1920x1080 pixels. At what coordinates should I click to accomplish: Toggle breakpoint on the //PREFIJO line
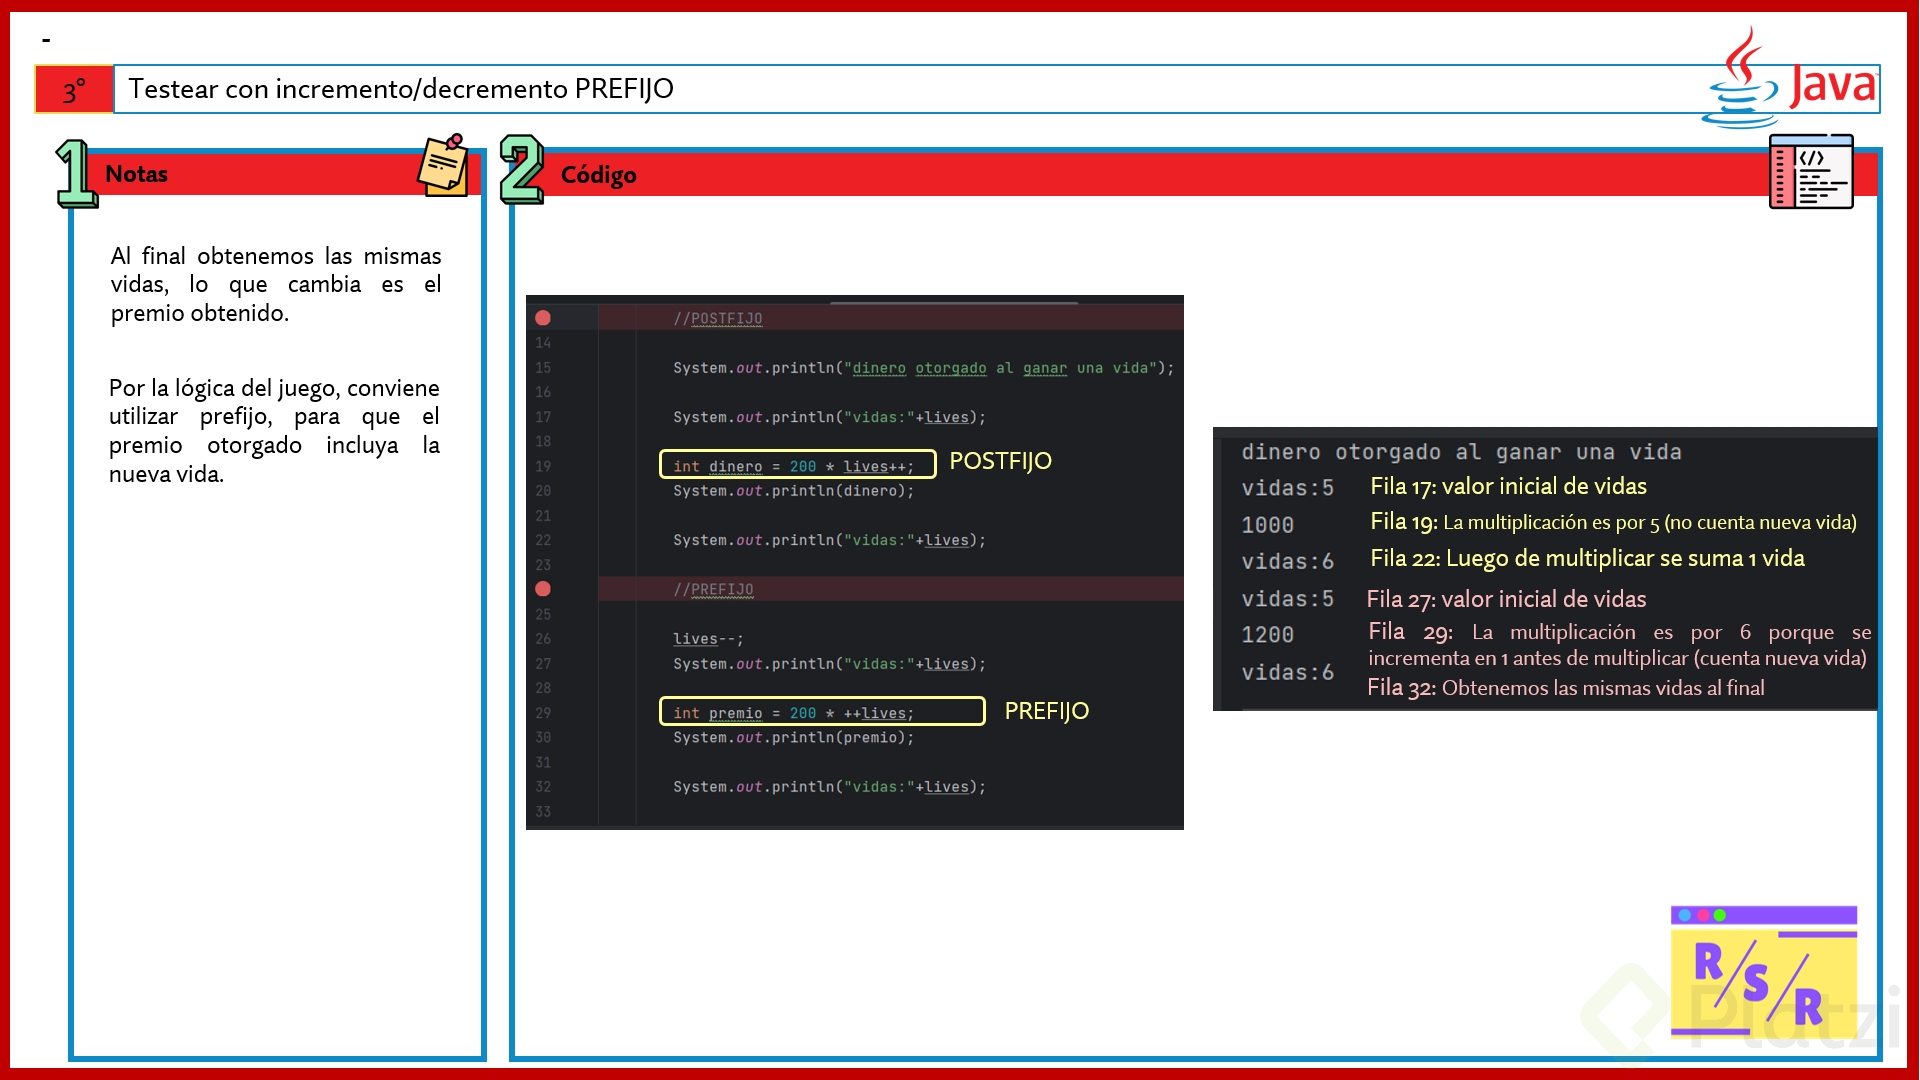[x=543, y=589]
